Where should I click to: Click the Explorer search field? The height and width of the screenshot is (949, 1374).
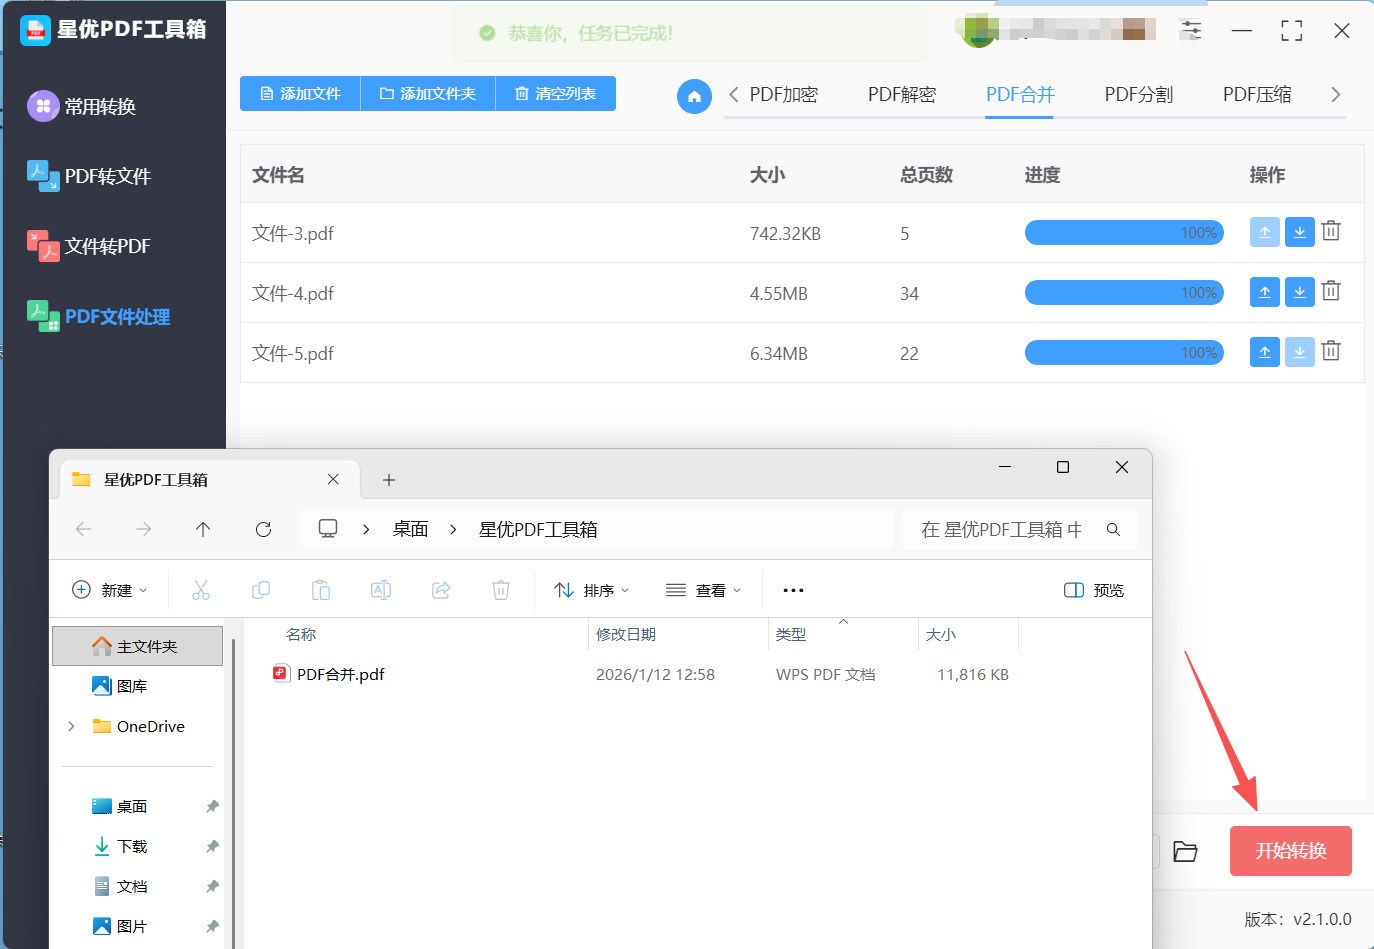tap(1000, 529)
